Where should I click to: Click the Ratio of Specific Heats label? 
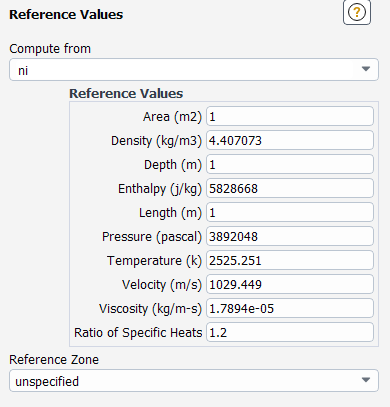pyautogui.click(x=138, y=333)
